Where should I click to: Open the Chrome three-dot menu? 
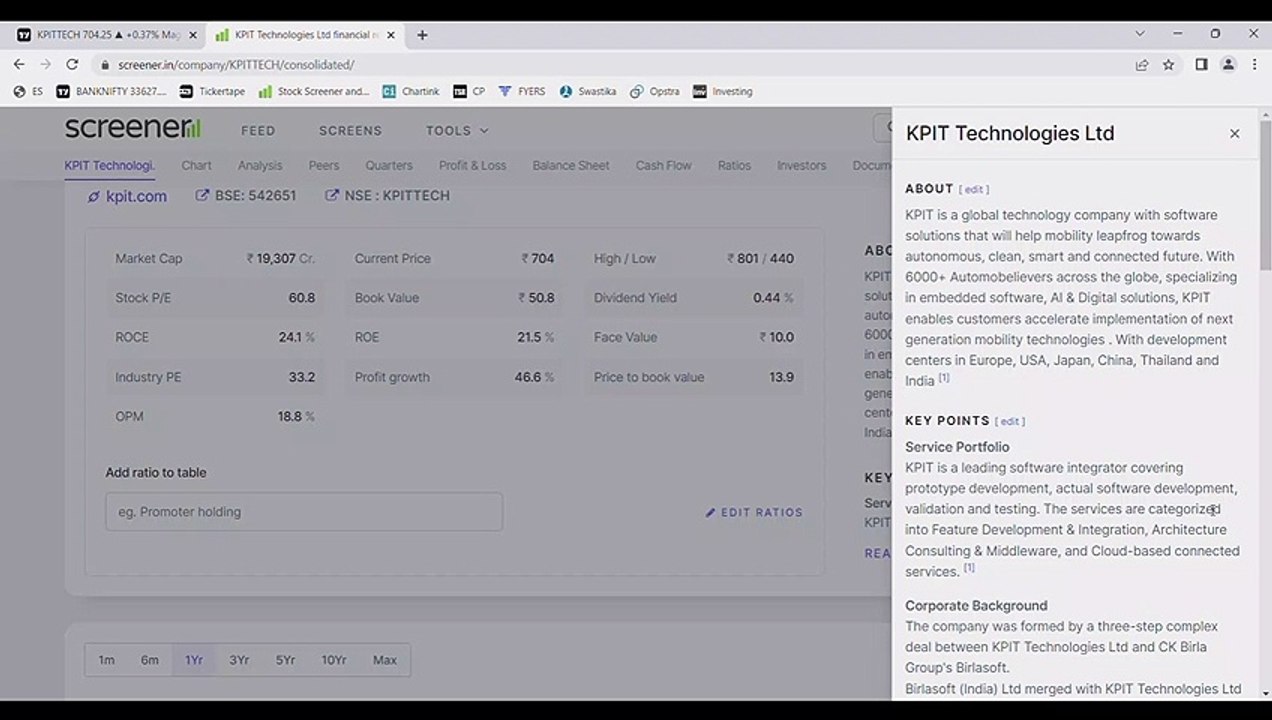(1254, 64)
